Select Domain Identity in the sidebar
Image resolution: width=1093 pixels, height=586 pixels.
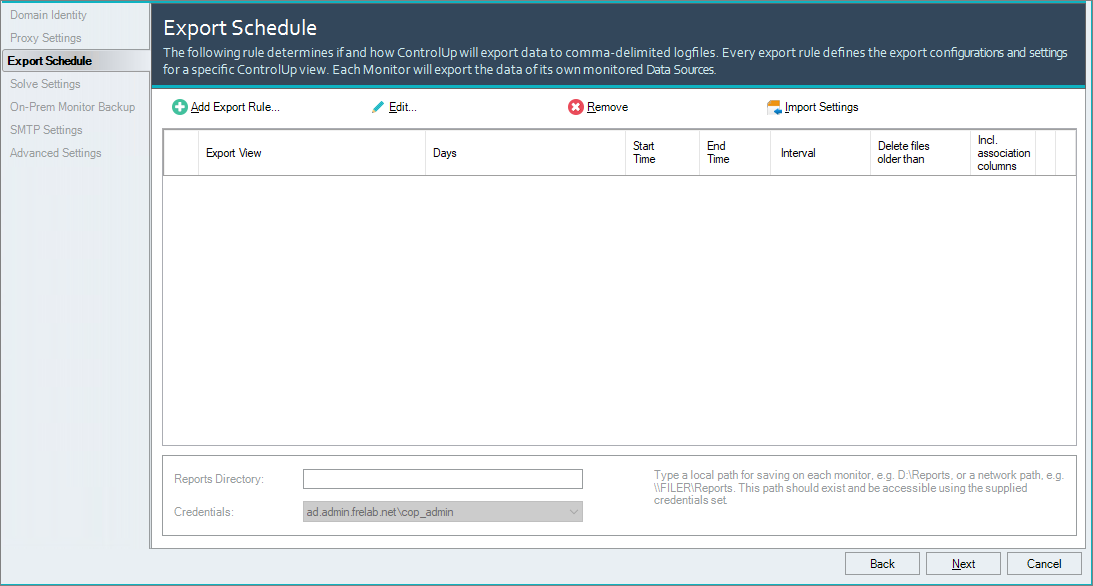pyautogui.click(x=48, y=15)
